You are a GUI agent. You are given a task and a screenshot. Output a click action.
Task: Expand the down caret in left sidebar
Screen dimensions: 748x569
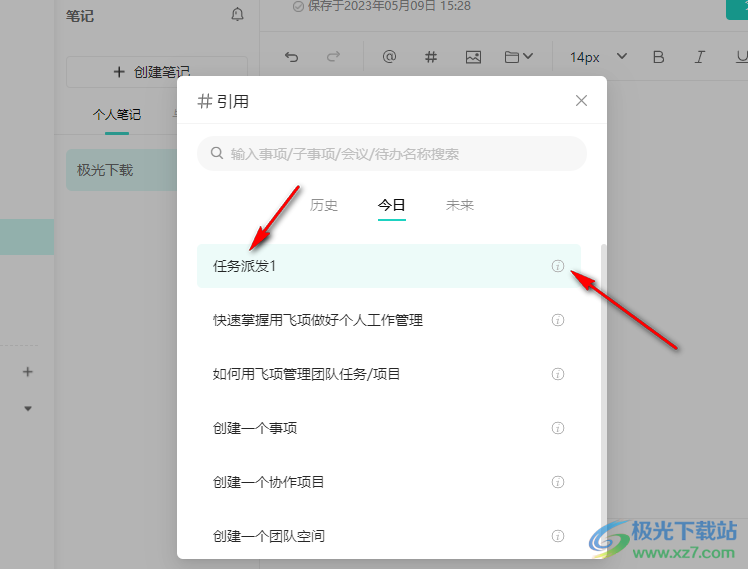coord(28,408)
